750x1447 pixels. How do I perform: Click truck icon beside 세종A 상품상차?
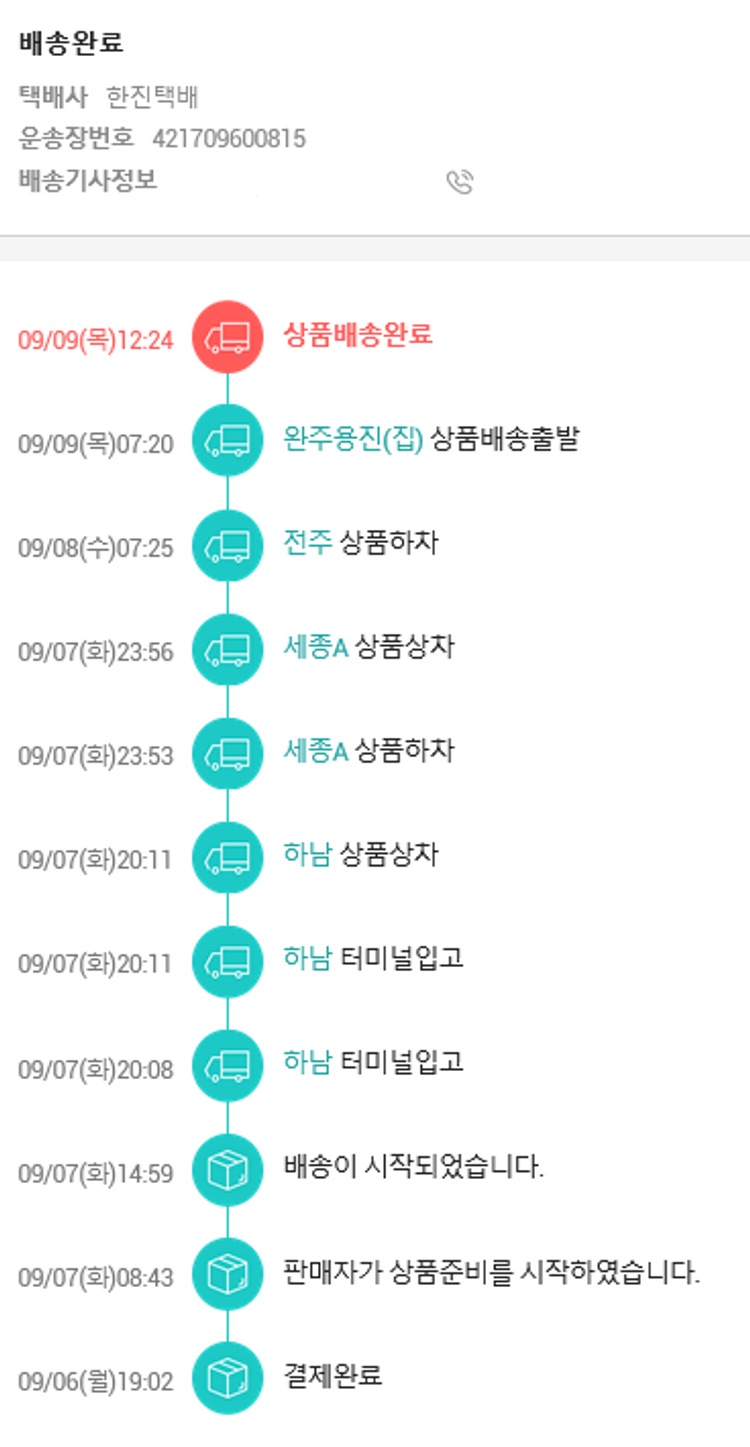point(227,649)
